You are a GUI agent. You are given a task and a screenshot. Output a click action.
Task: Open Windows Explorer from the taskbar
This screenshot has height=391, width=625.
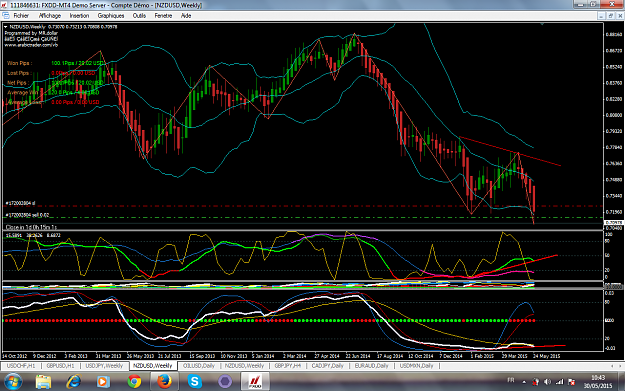tap(43, 381)
